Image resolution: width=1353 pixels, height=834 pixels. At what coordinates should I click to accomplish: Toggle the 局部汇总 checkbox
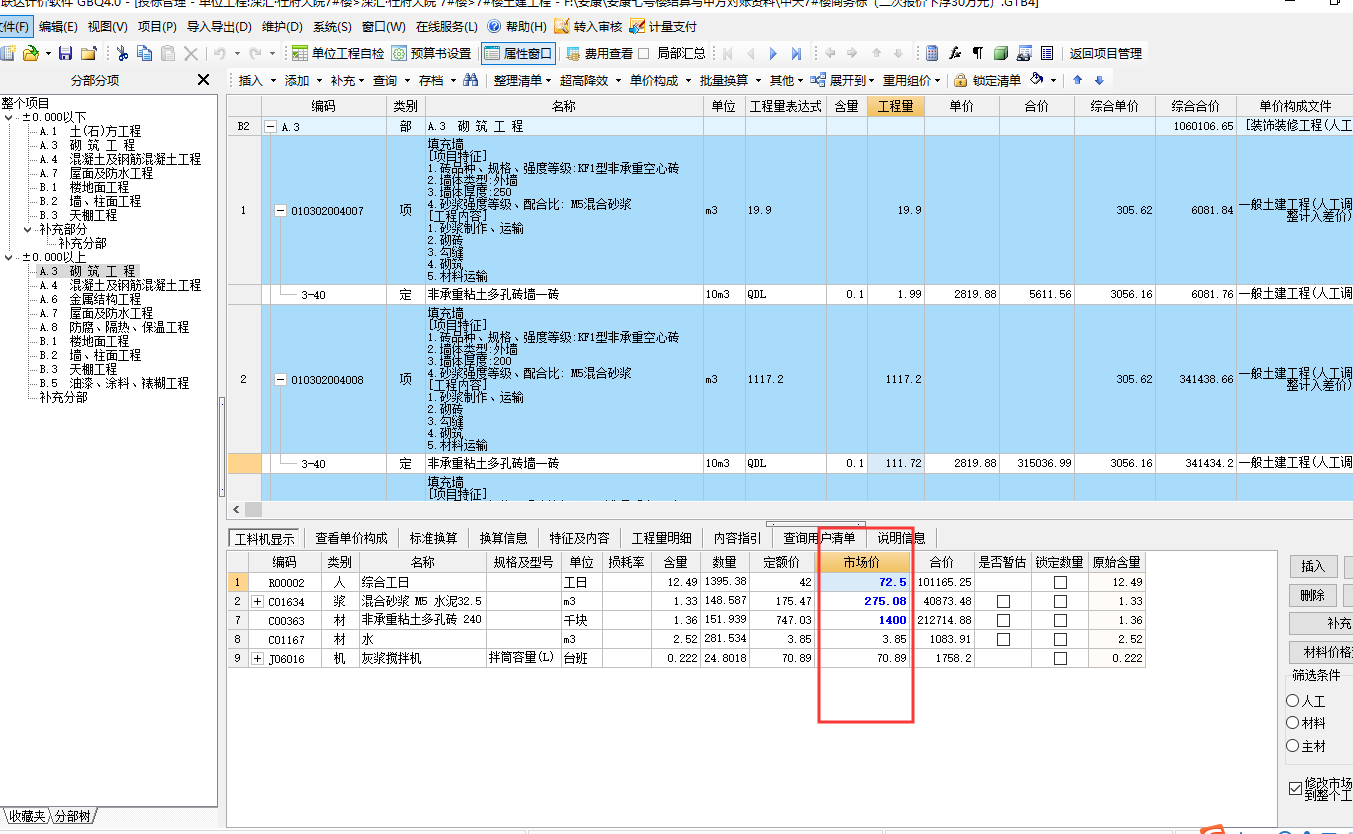pyautogui.click(x=644, y=53)
